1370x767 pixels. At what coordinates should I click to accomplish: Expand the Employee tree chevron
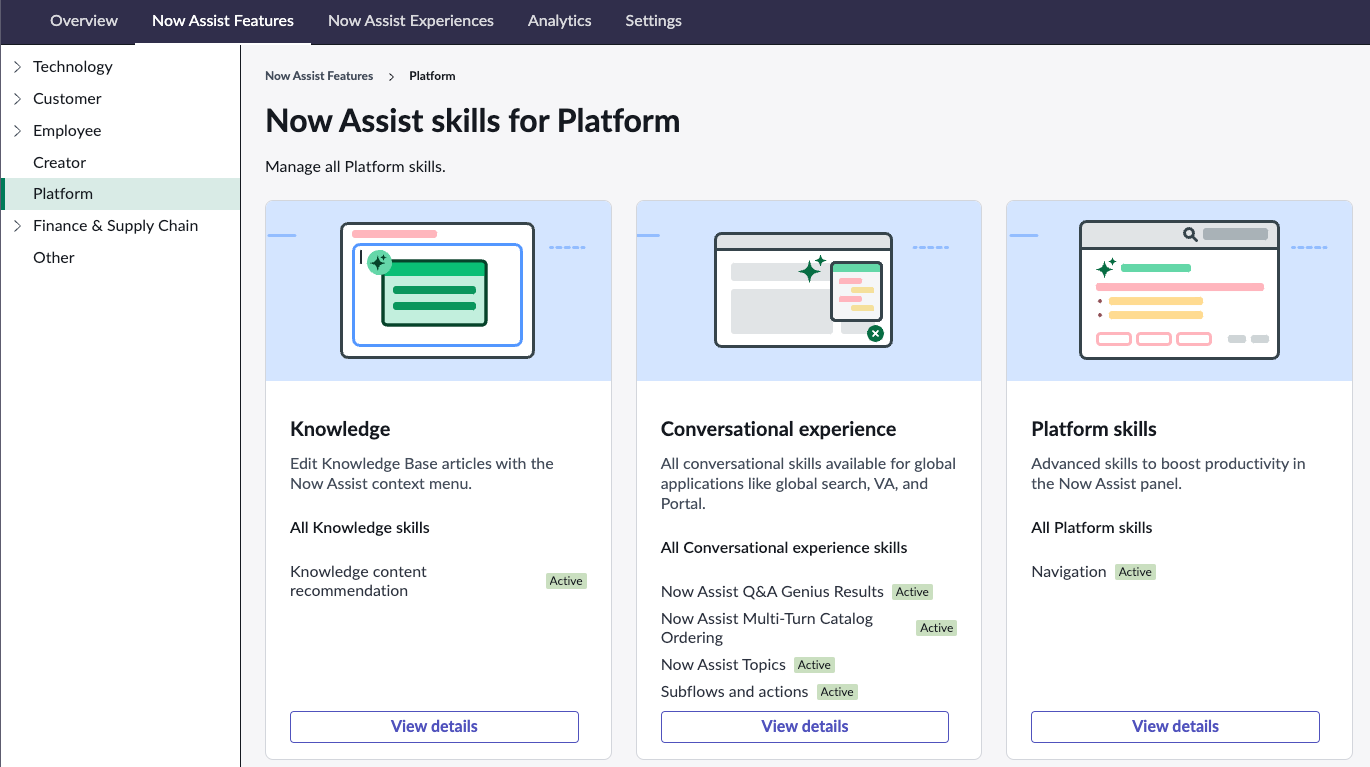[x=17, y=131]
